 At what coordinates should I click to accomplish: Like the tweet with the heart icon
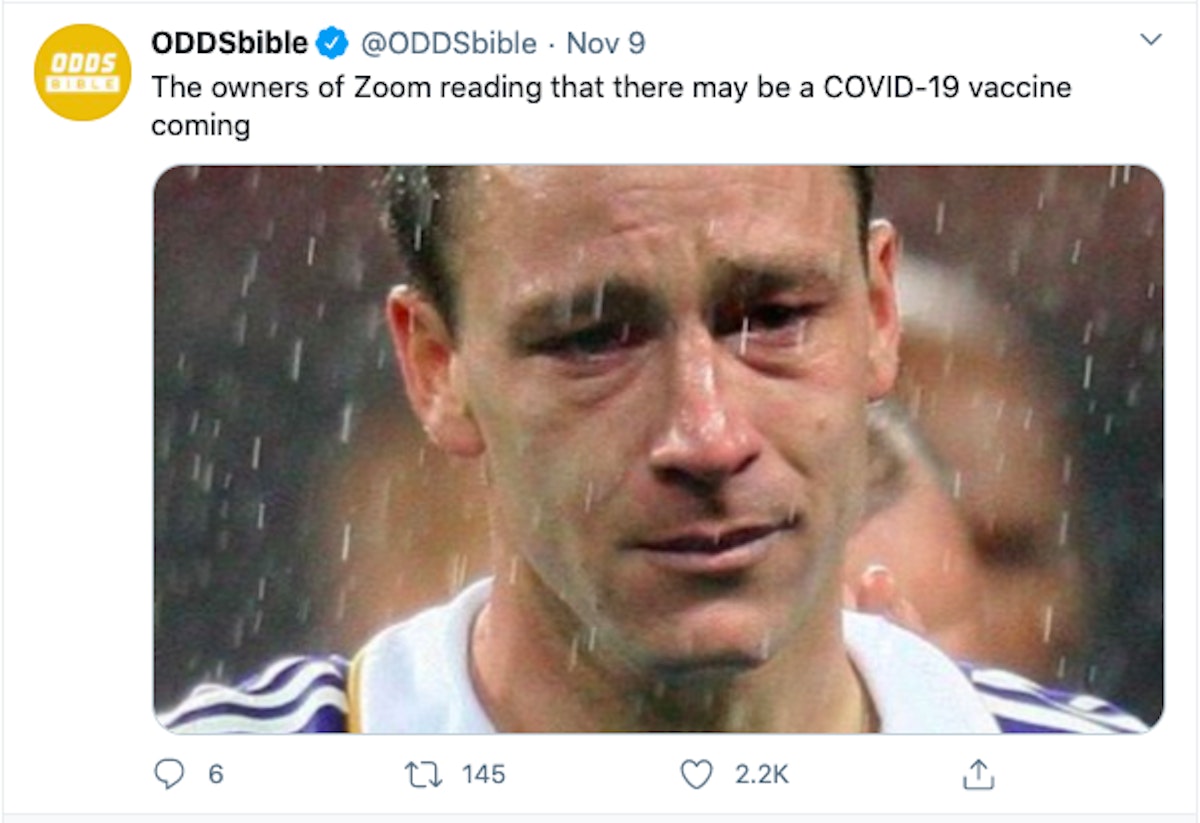pos(695,773)
